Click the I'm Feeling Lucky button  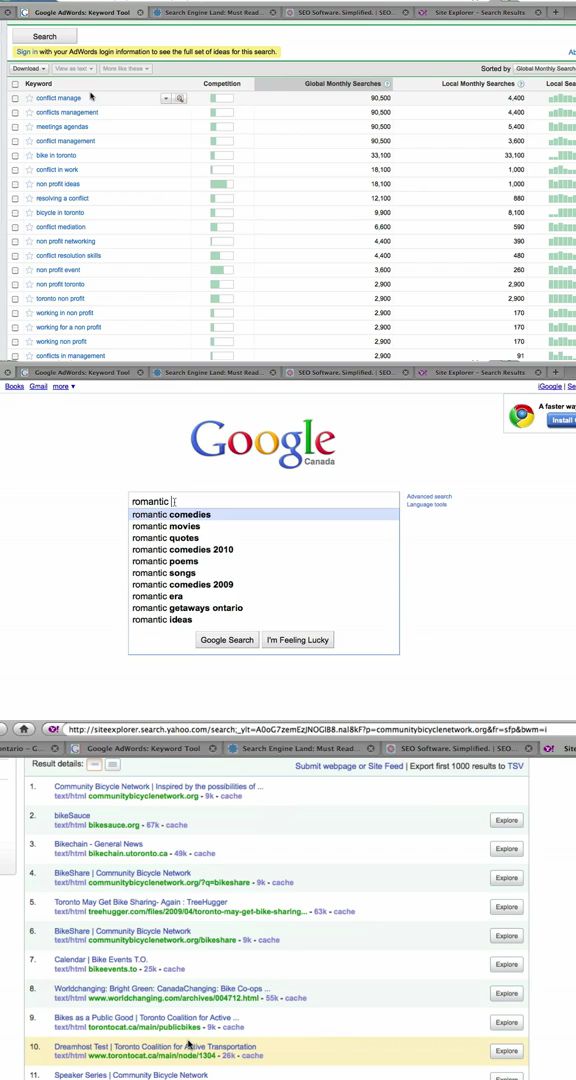point(298,640)
